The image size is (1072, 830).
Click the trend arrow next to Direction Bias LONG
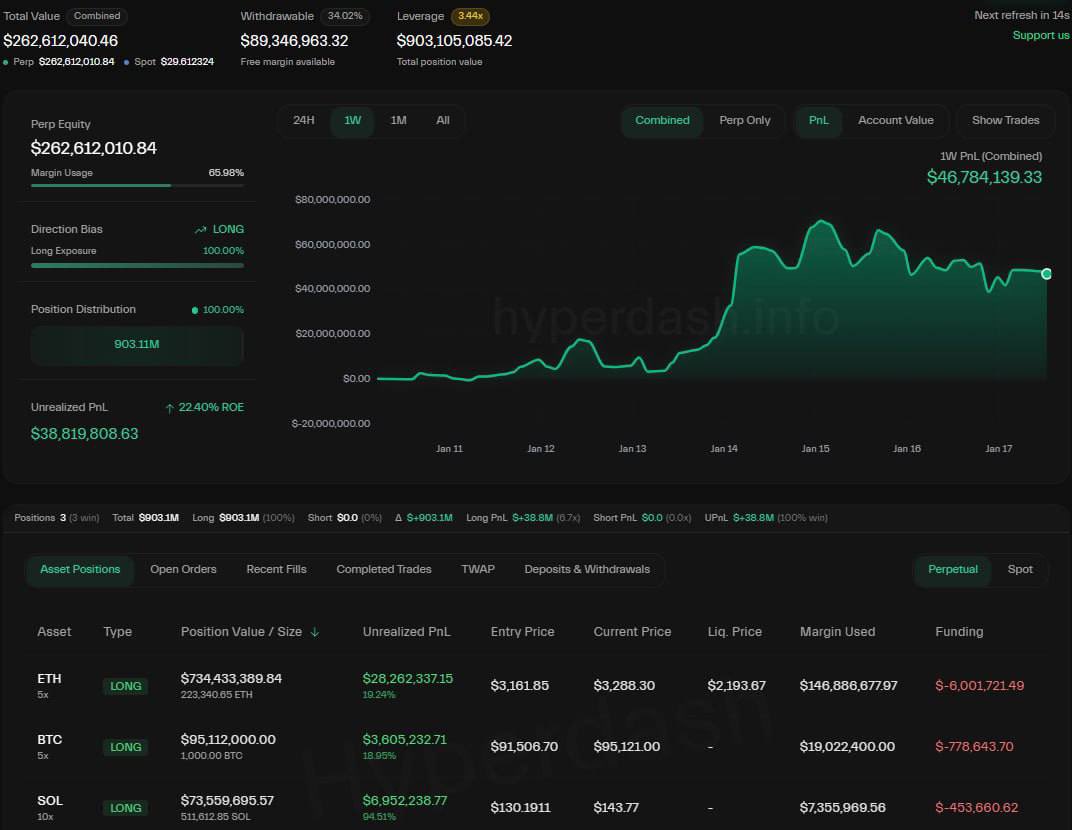[200, 229]
